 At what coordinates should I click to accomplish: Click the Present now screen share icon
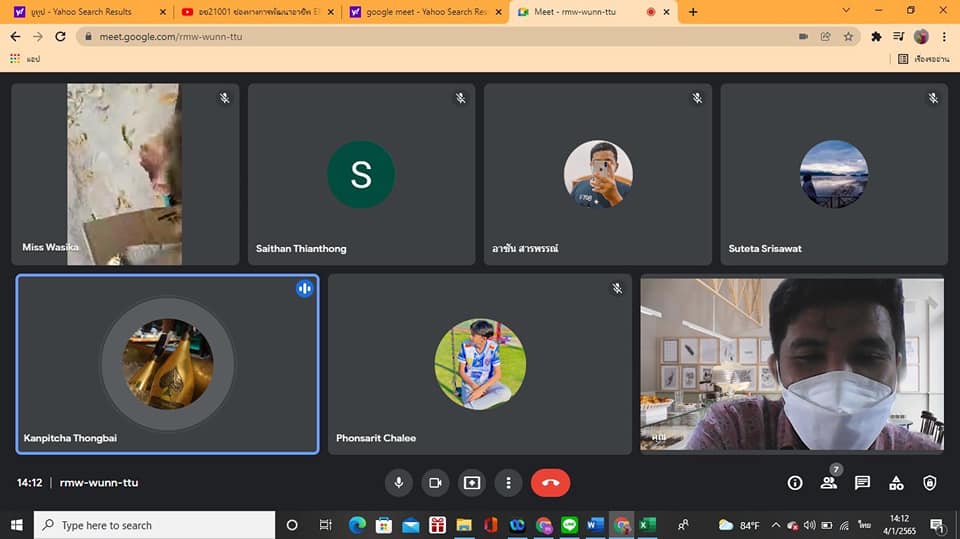coord(472,483)
